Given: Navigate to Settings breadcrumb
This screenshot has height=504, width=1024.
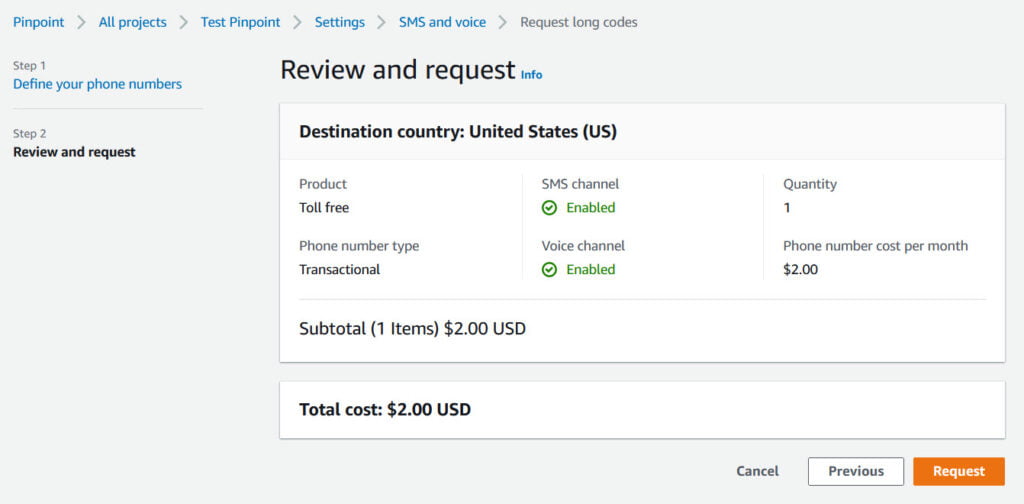Looking at the screenshot, I should pyautogui.click(x=340, y=22).
